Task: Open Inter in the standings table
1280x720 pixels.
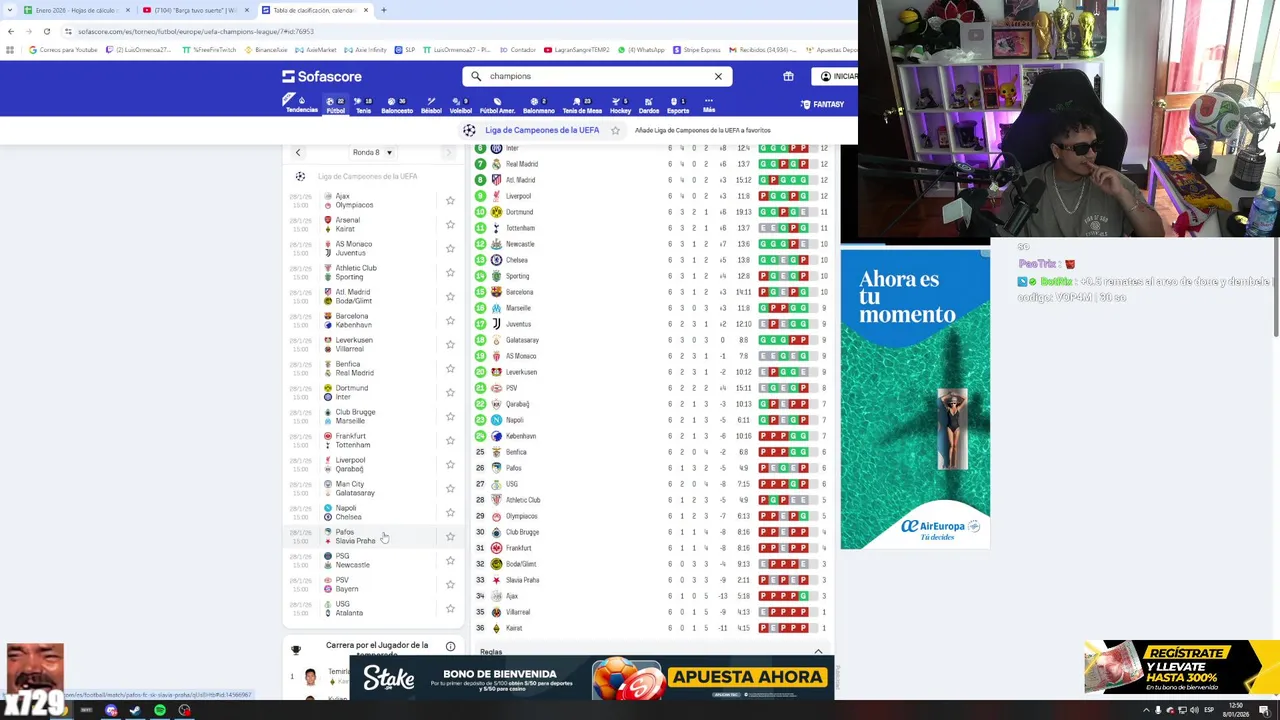Action: 652,148
